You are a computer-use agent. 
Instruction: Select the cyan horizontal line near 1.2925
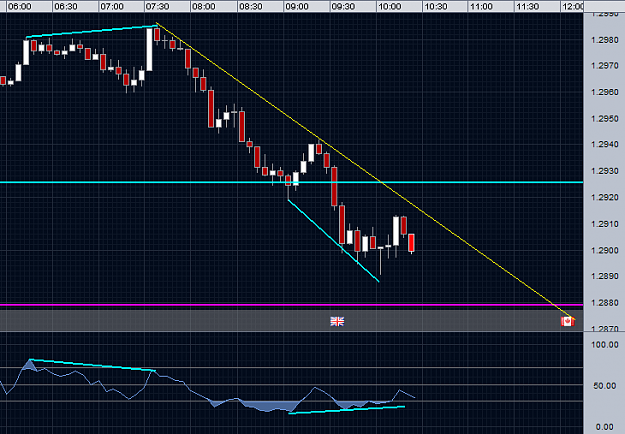(x=291, y=182)
